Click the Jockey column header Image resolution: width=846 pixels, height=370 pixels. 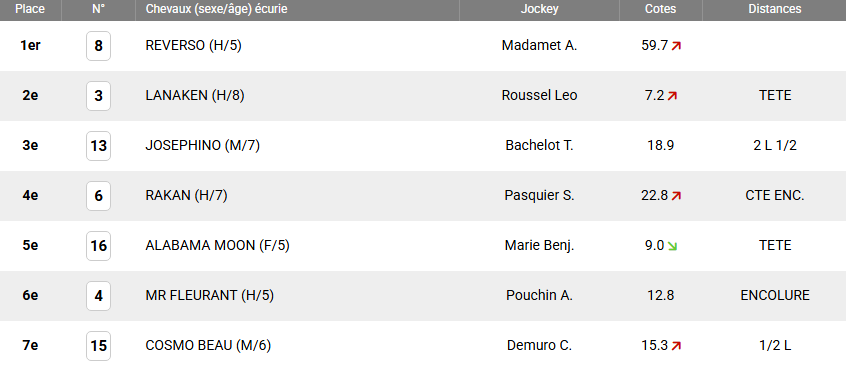pos(539,9)
